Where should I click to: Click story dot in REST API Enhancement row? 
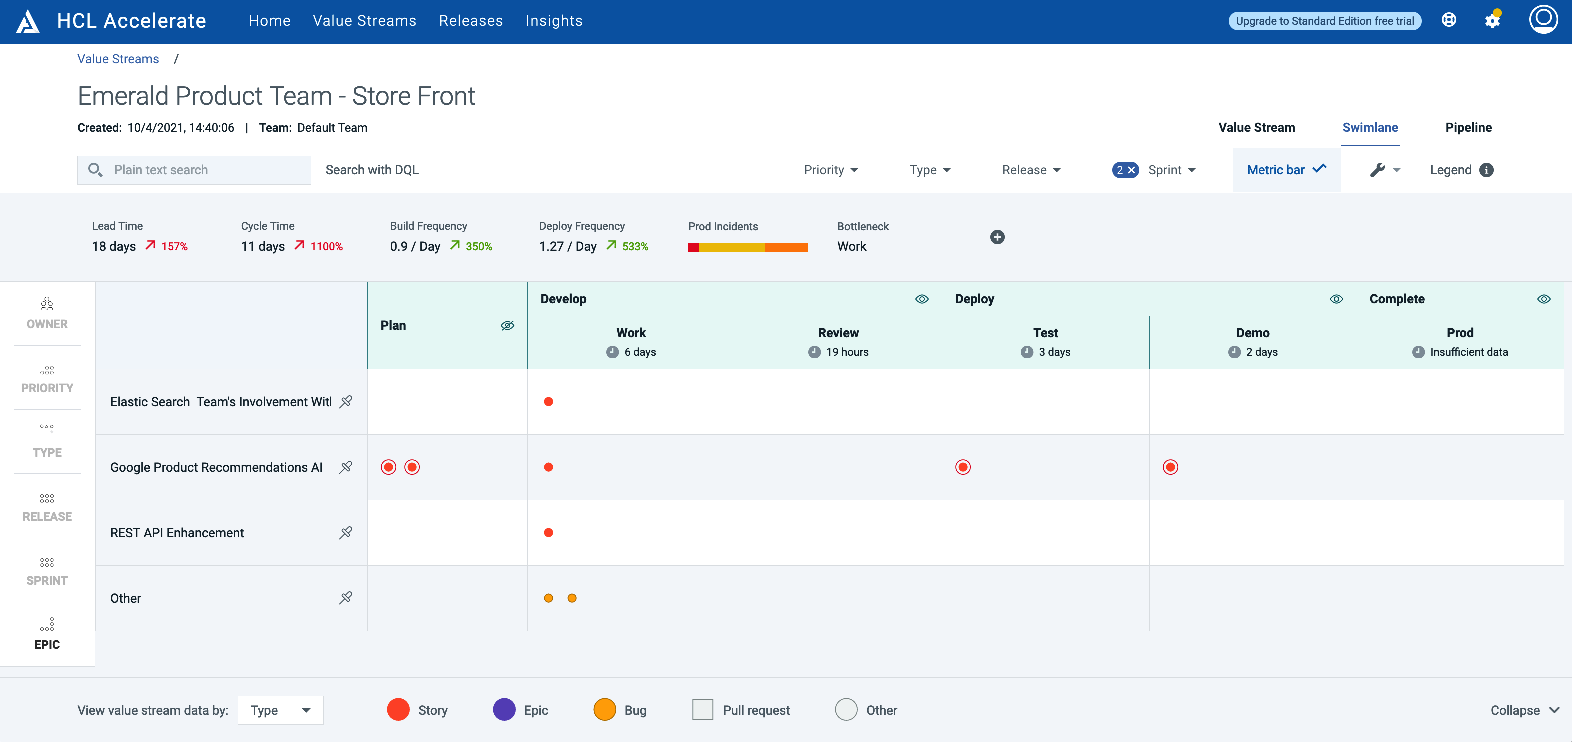548,533
